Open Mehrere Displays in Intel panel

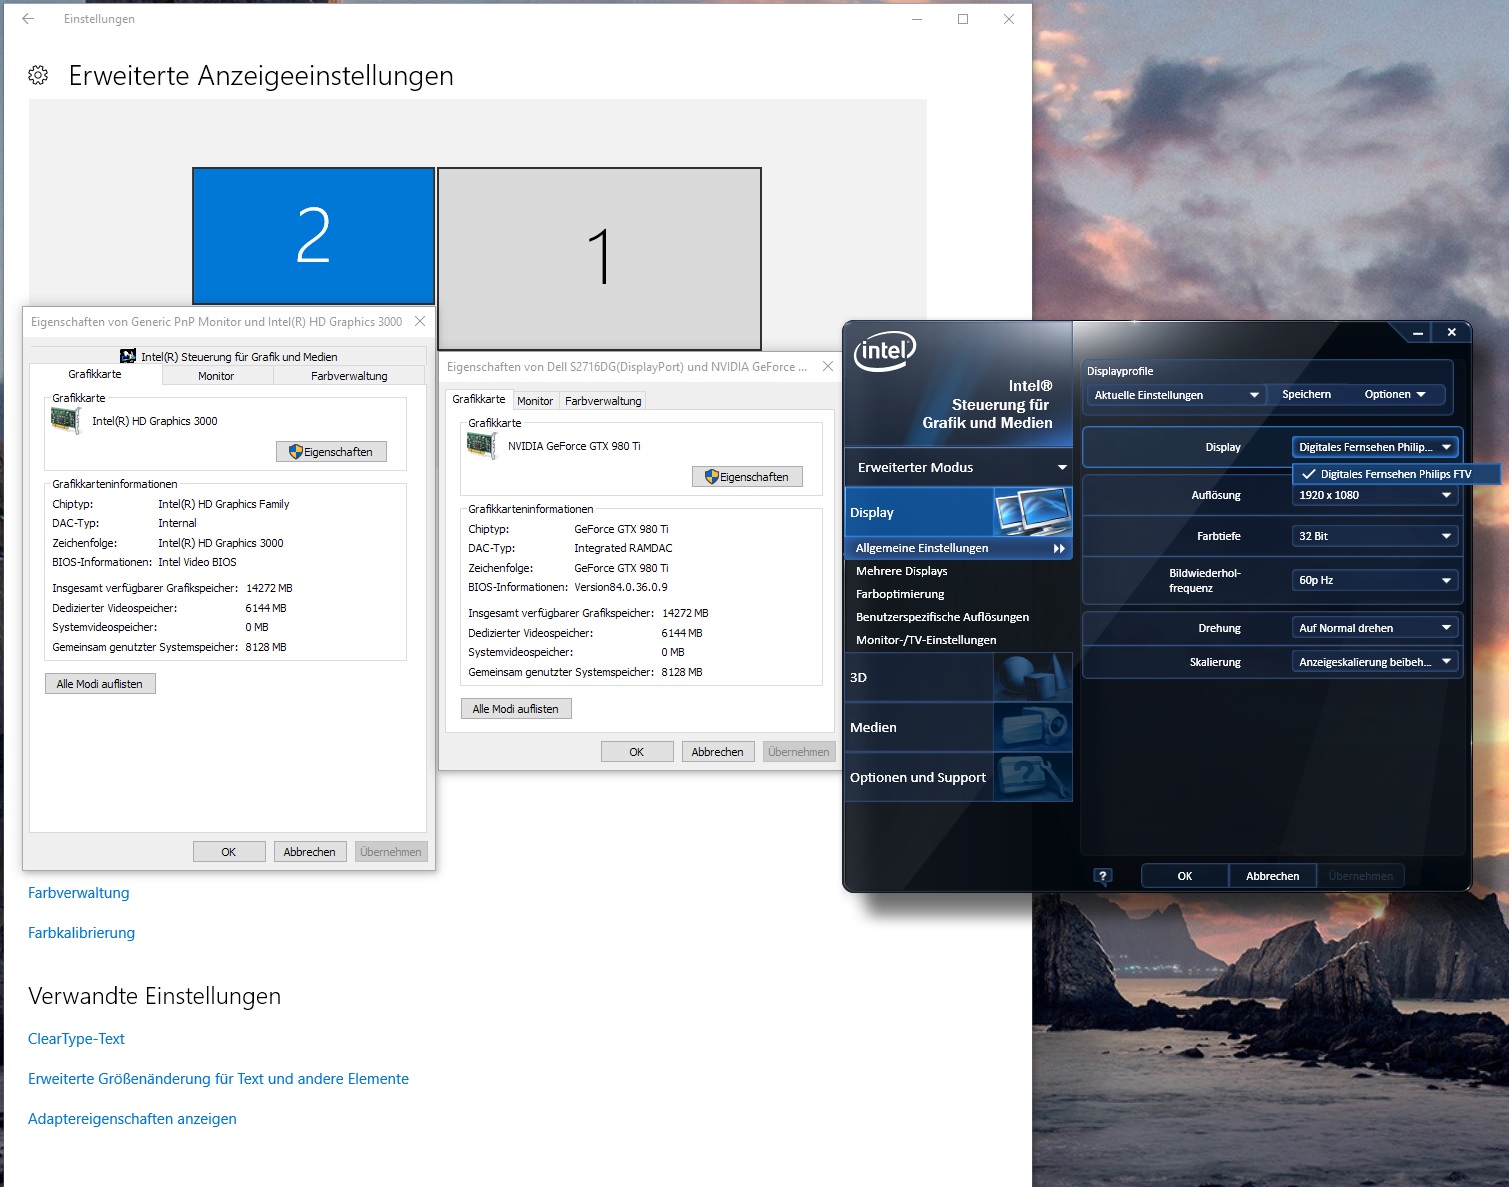click(901, 571)
